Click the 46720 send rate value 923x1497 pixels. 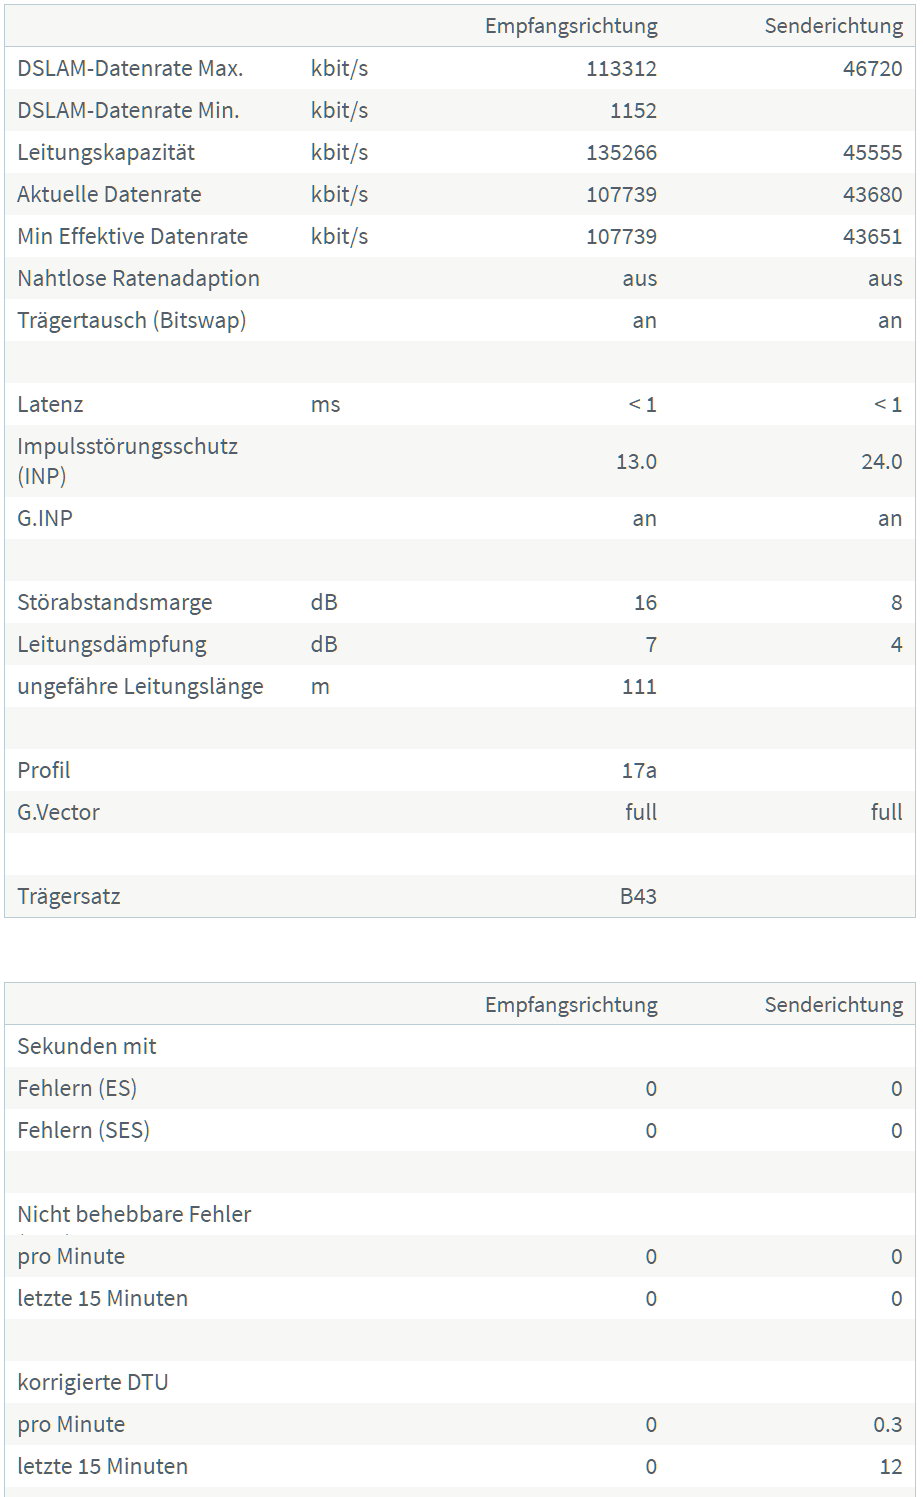[x=872, y=69]
